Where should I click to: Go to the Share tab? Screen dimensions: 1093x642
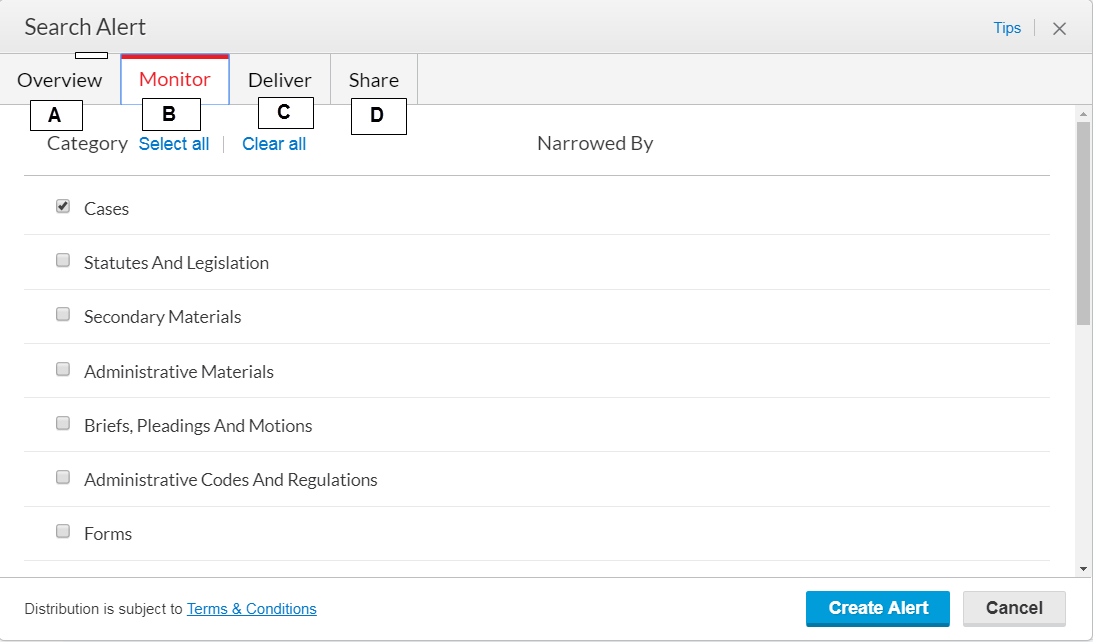tap(374, 80)
